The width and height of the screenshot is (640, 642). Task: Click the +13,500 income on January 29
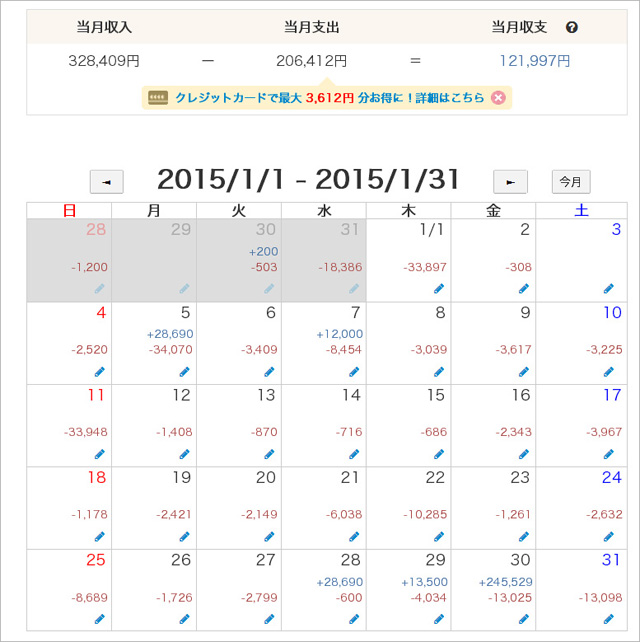click(425, 582)
